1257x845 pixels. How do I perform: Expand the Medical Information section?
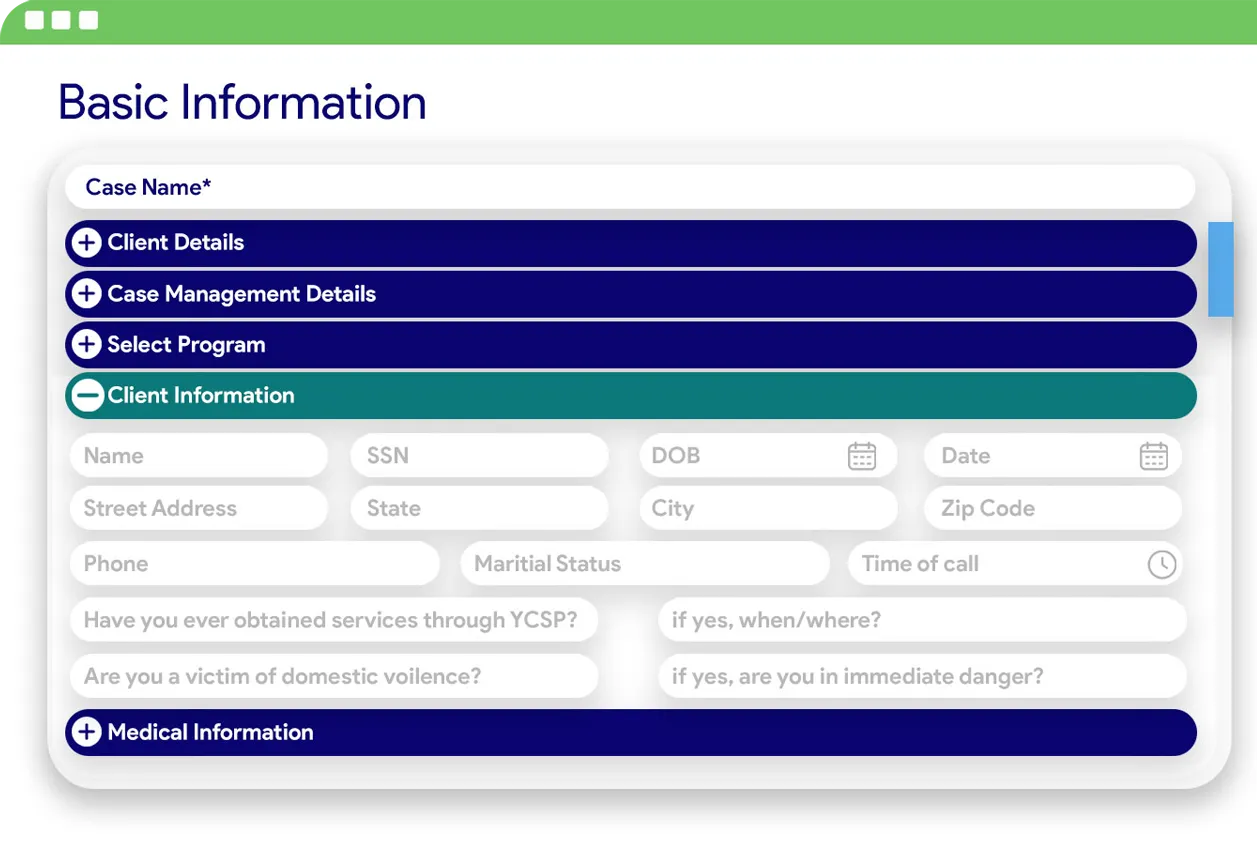(87, 732)
